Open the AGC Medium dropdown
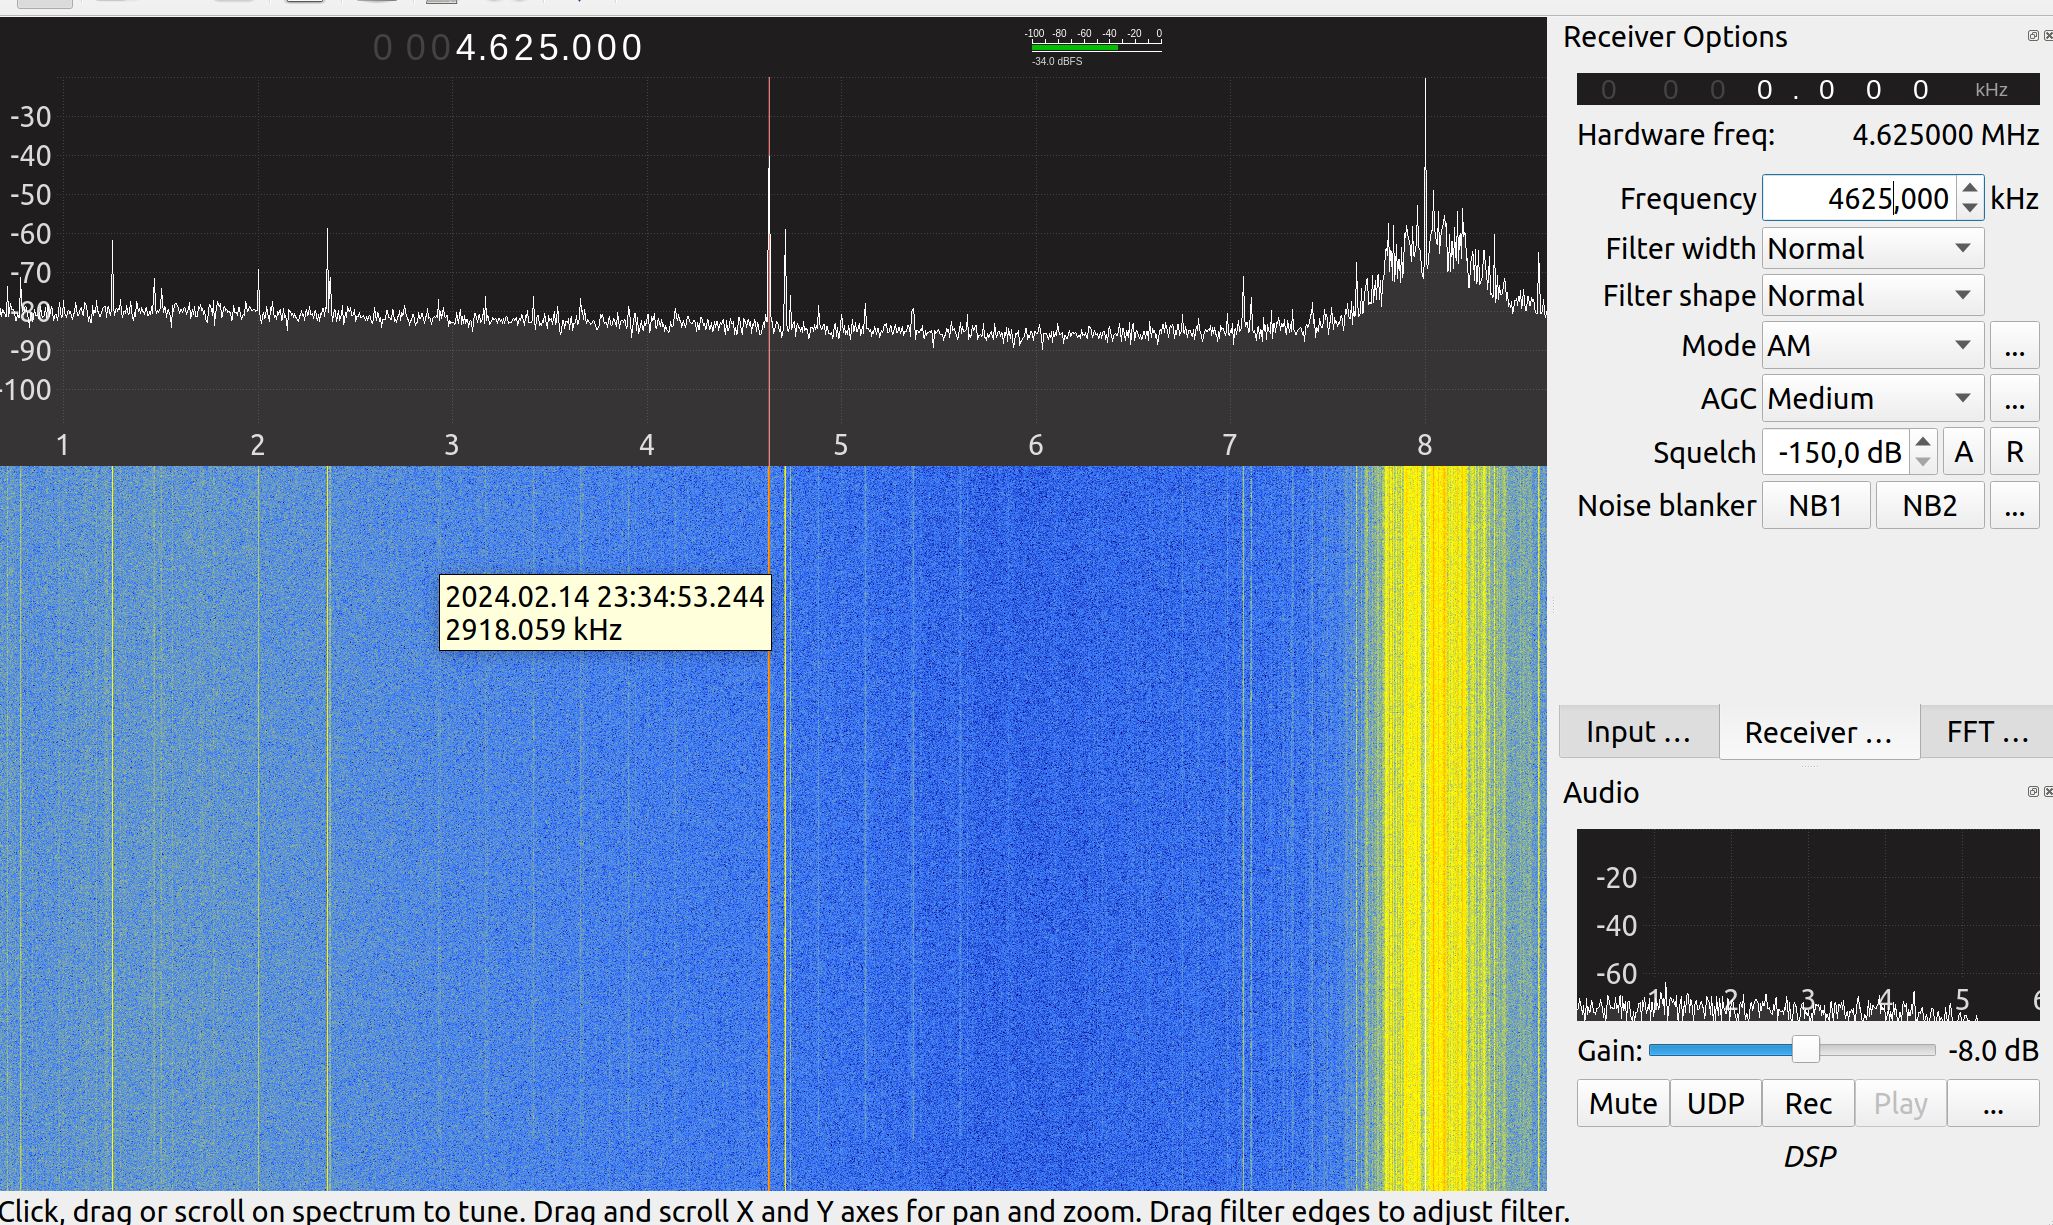 pos(1872,399)
